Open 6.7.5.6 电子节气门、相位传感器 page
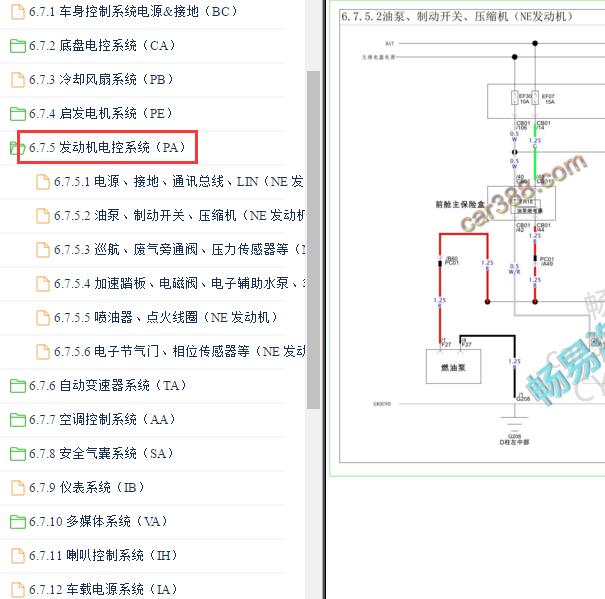 tap(179, 351)
